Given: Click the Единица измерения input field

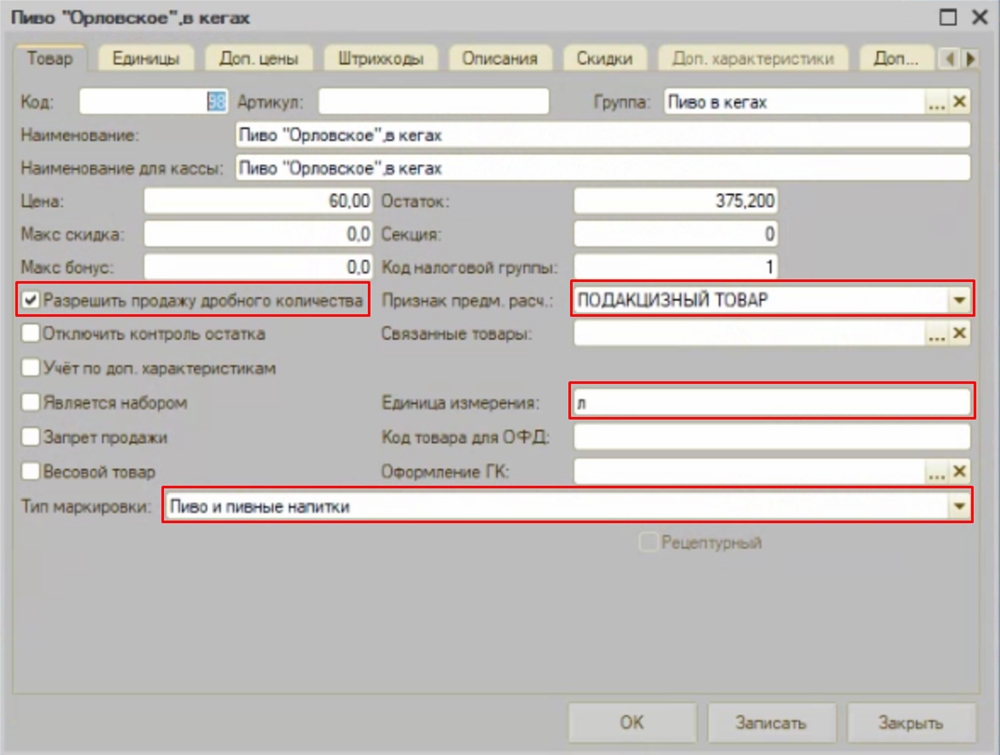Looking at the screenshot, I should [770, 403].
